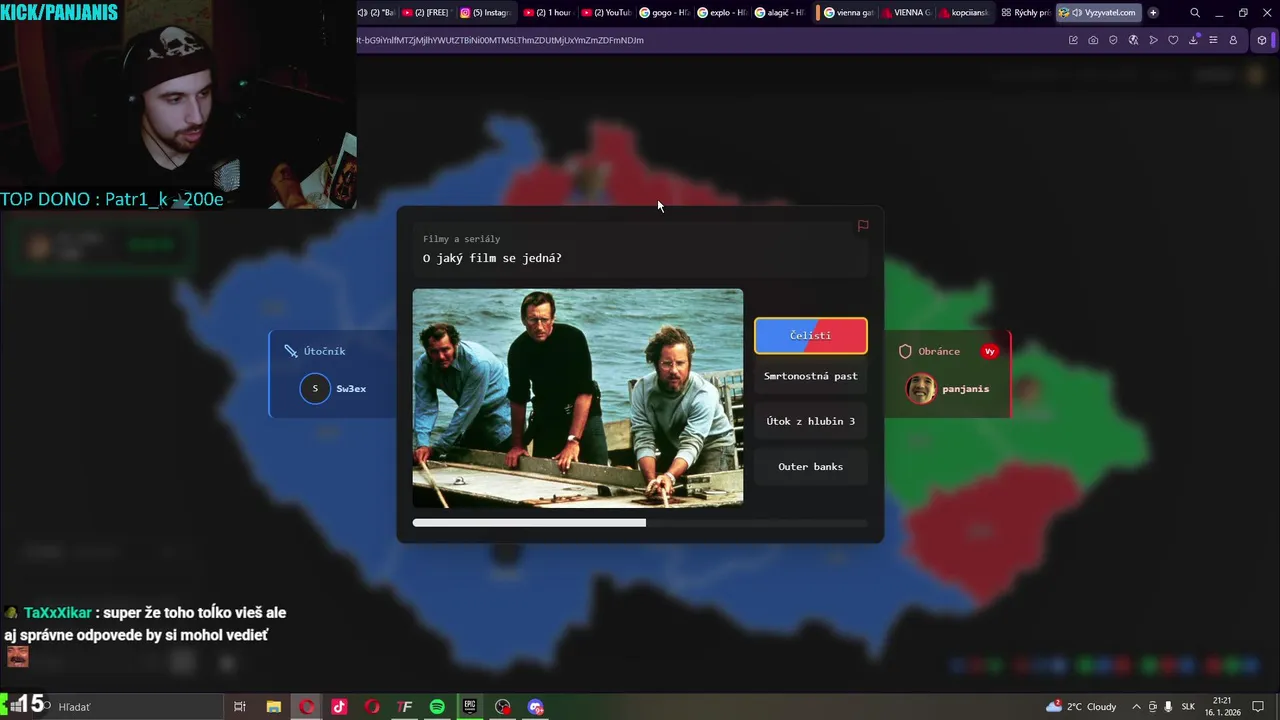The image size is (1280, 720).
Task: Choose answer Útok z hlubin 3
Action: pyautogui.click(x=810, y=422)
